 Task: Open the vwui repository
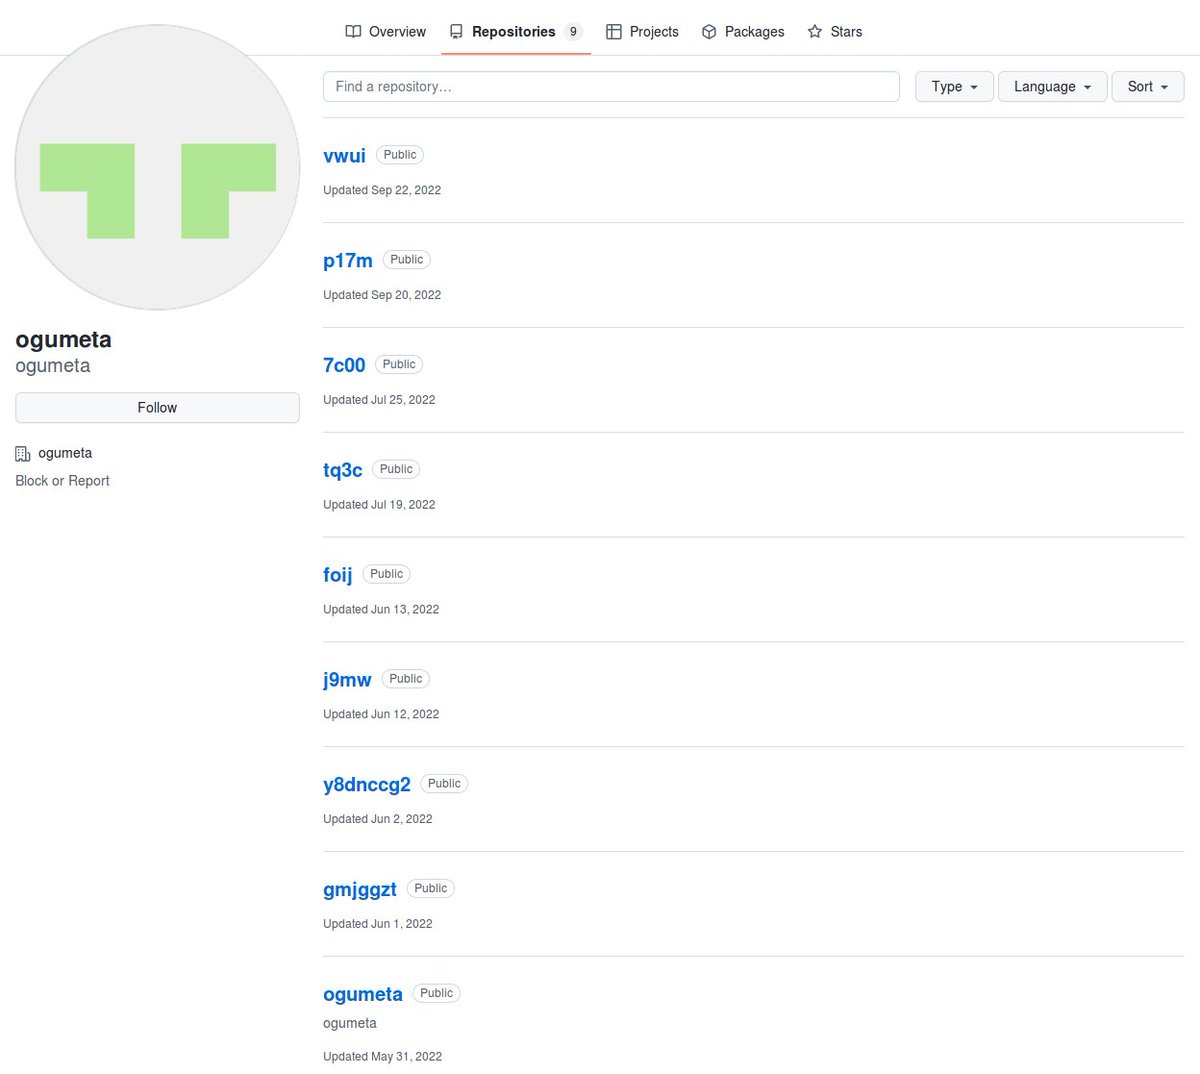point(344,156)
